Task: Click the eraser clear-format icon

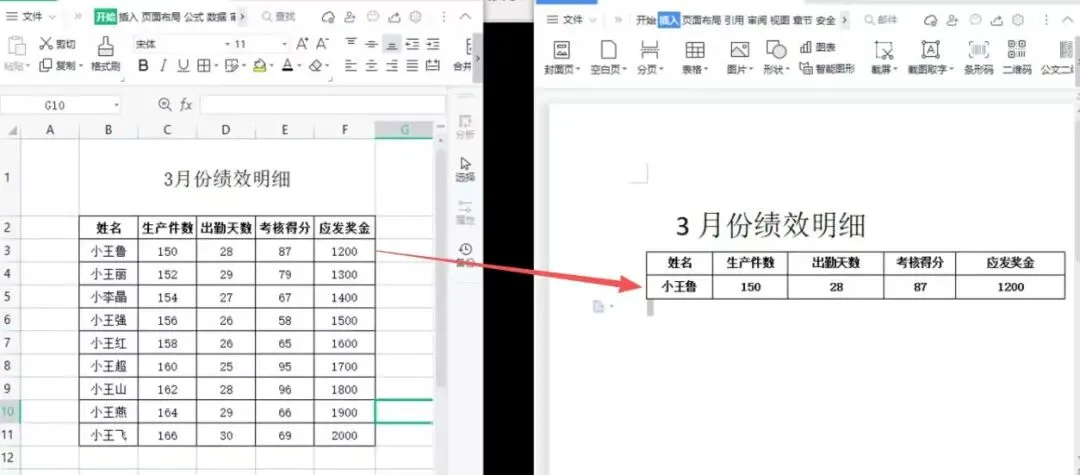Action: click(x=315, y=66)
